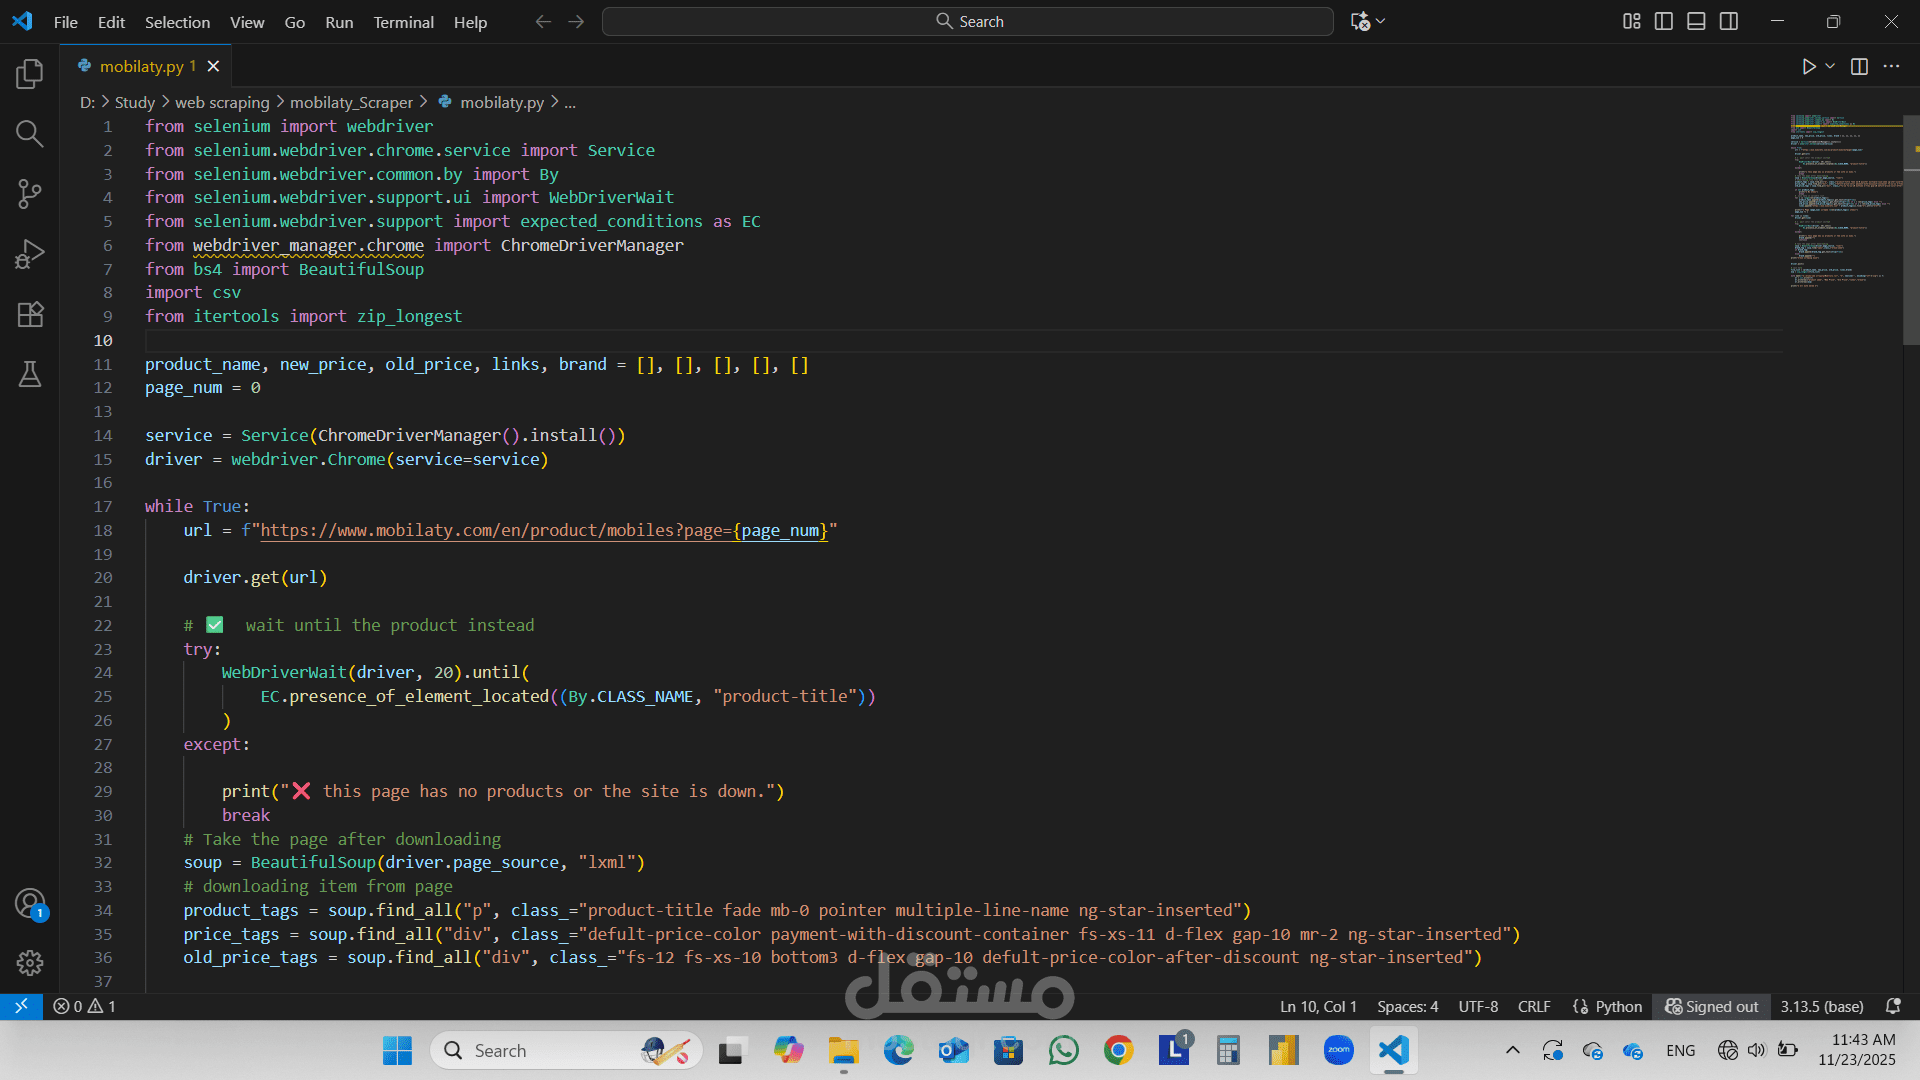Viewport: 1920px width, 1080px height.
Task: Open WhatsApp from the taskbar
Action: (x=1063, y=1050)
